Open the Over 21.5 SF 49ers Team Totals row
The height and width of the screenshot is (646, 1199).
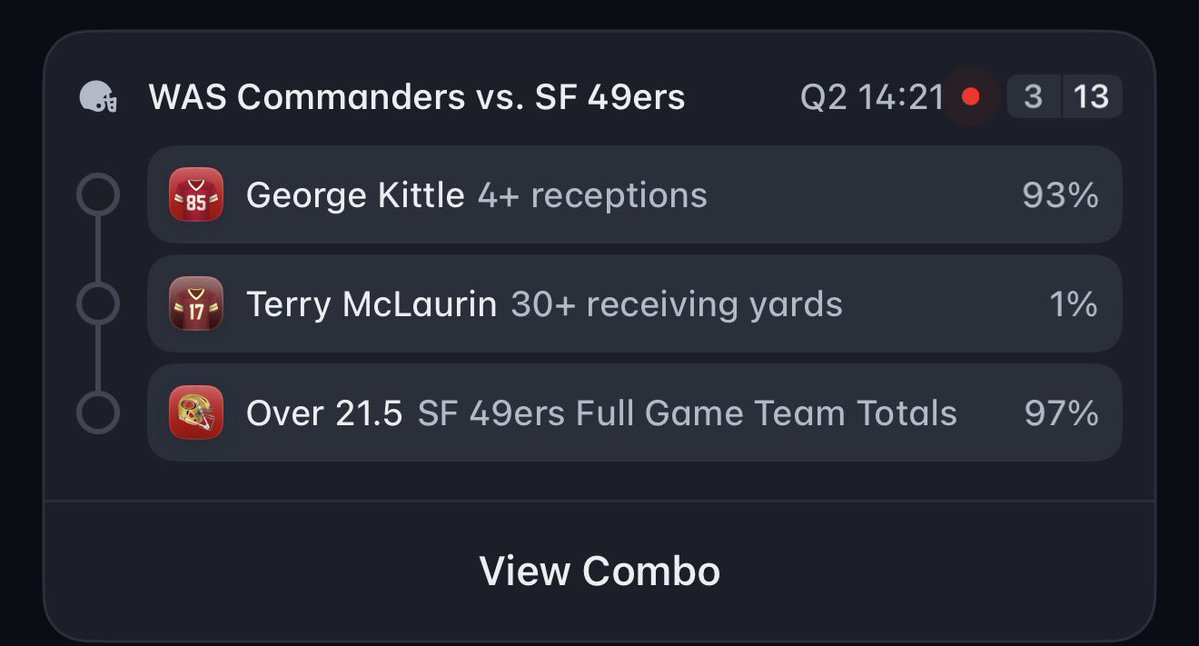coord(635,413)
